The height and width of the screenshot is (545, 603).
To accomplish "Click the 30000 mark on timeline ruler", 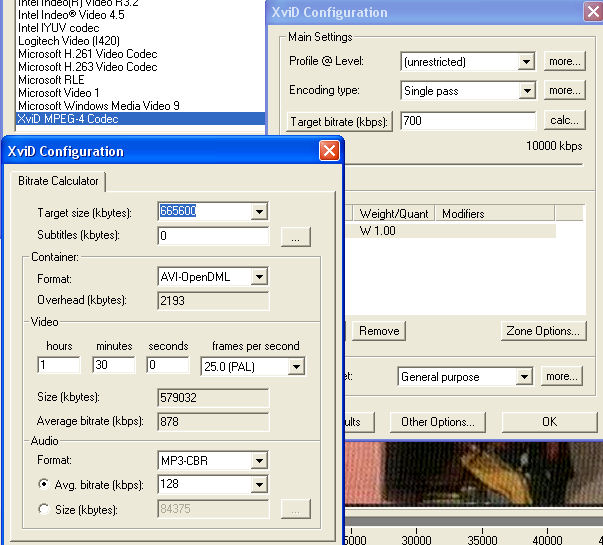I will 416,539.
